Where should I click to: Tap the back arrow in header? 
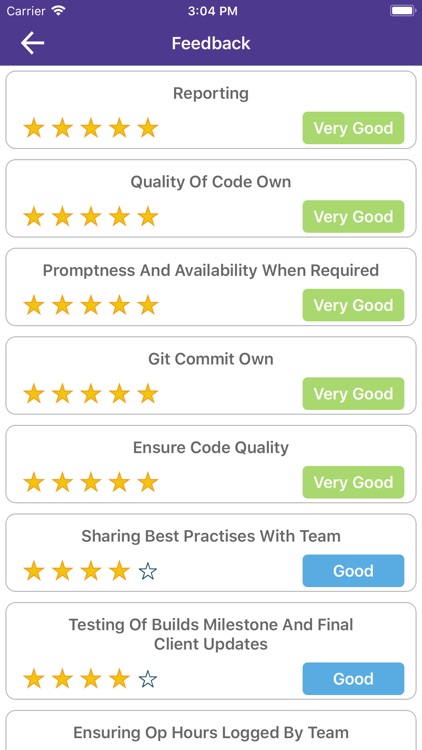tap(33, 43)
